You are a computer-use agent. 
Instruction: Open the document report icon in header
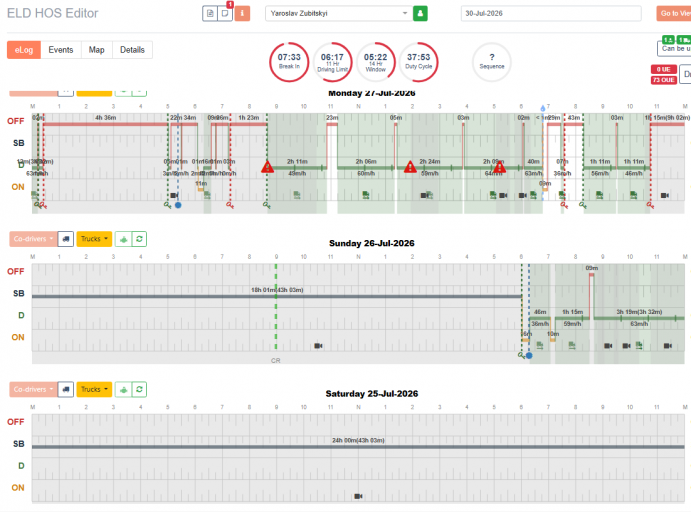(x=210, y=13)
